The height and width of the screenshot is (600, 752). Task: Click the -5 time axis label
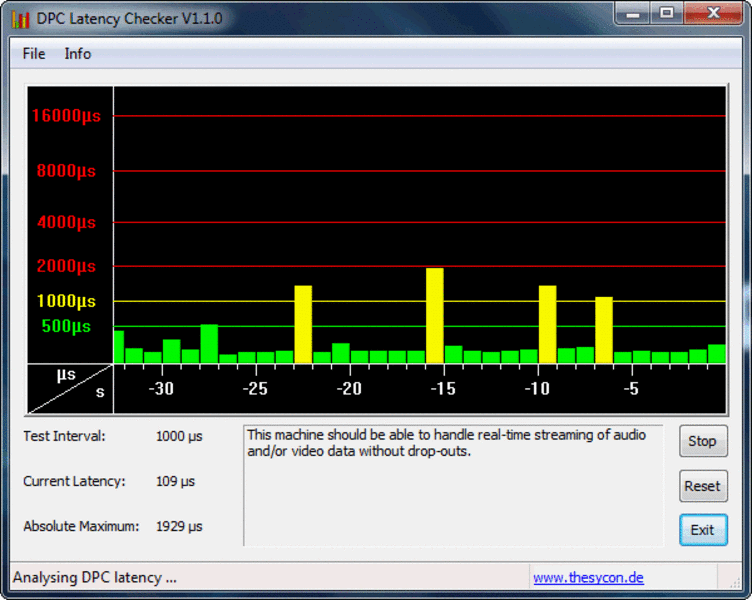[631, 388]
